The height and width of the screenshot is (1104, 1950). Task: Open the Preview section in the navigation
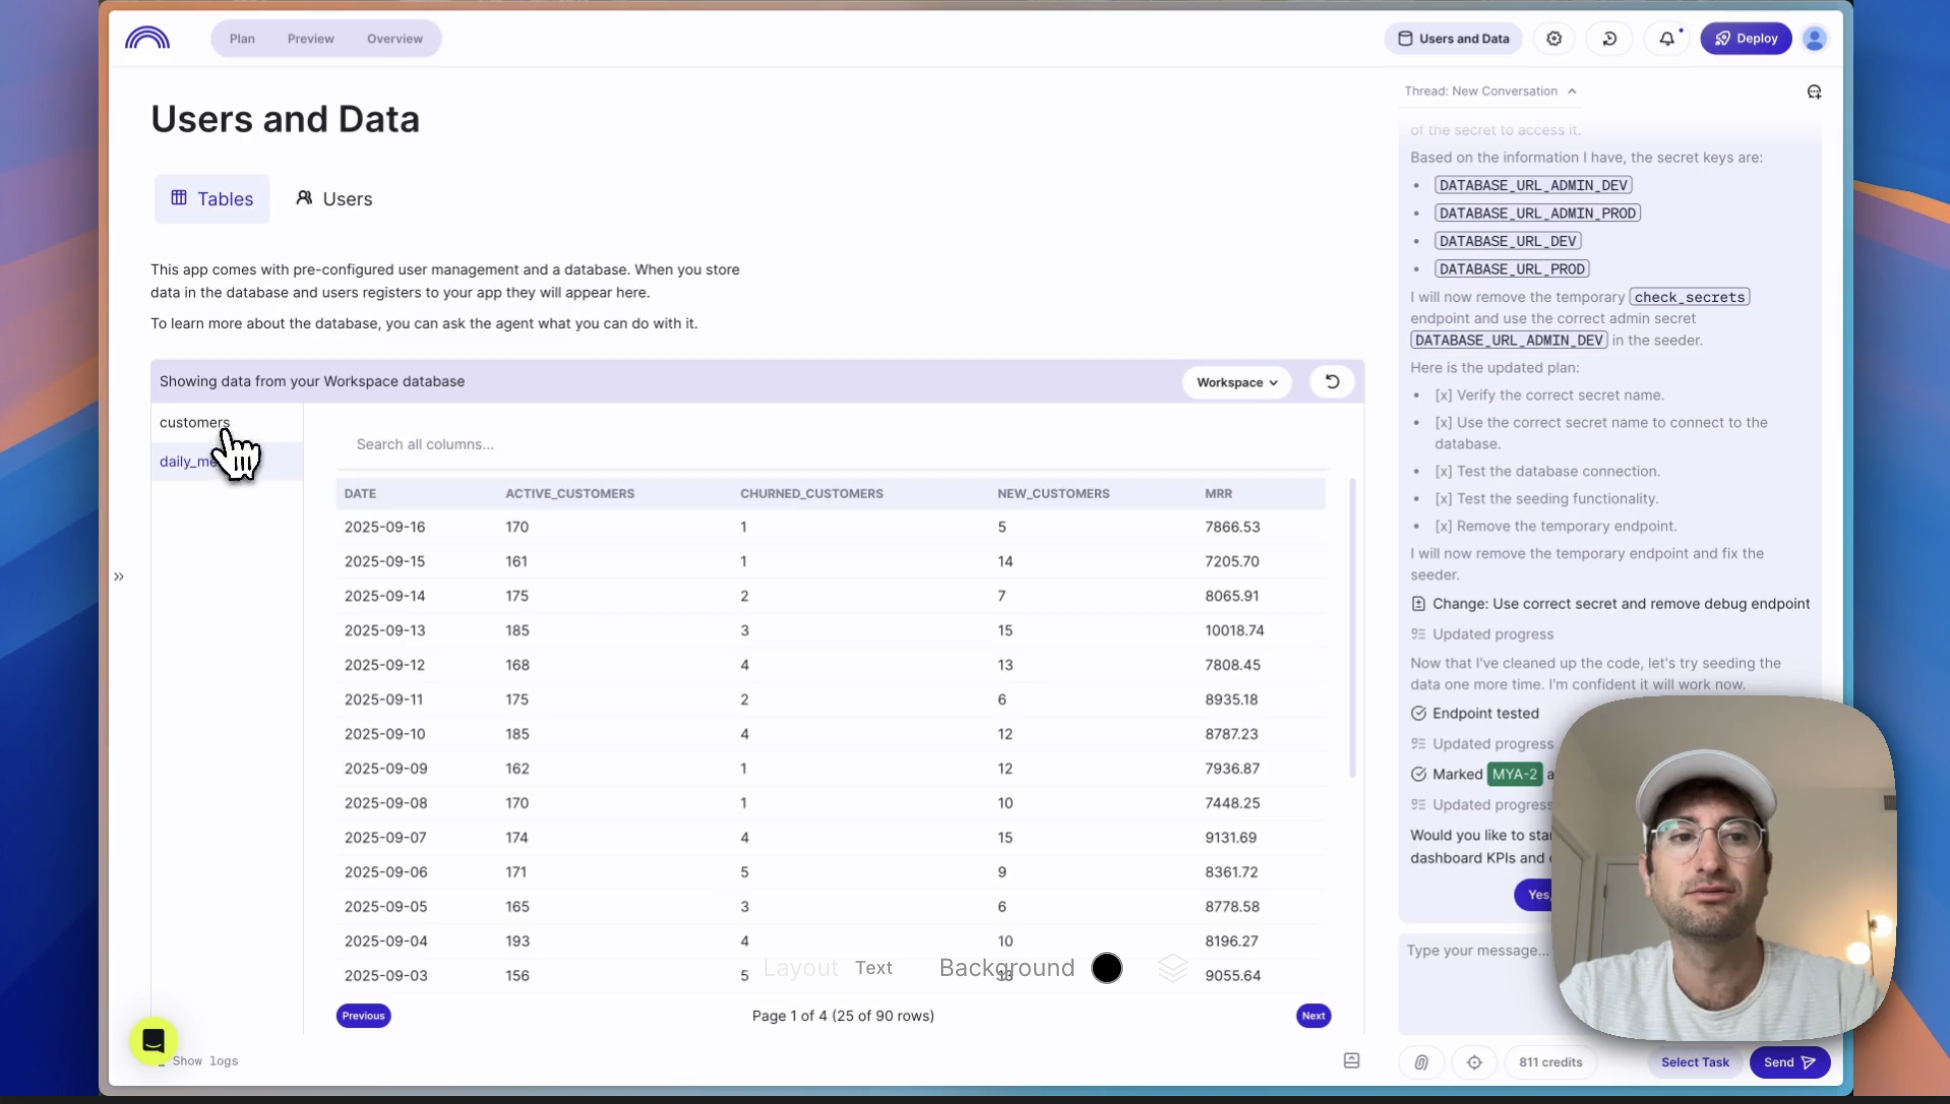[310, 38]
